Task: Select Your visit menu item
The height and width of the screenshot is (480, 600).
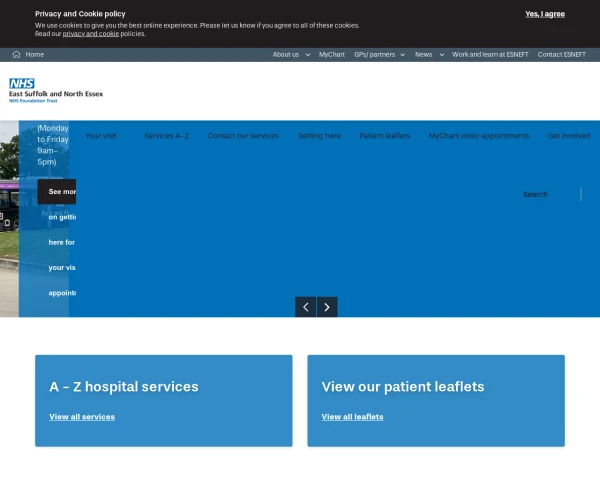Action: [x=101, y=136]
